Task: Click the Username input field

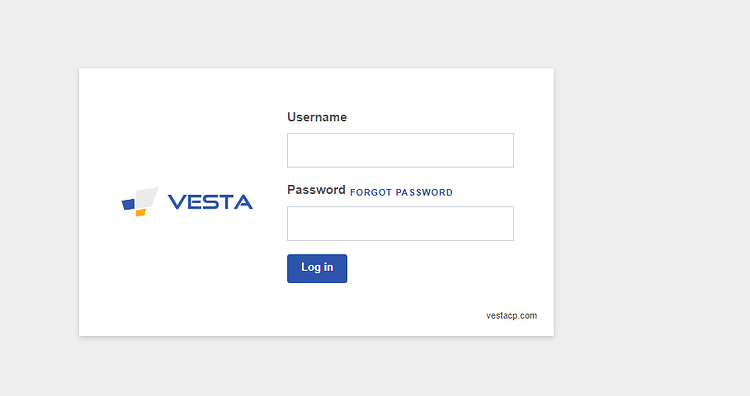Action: tap(400, 150)
